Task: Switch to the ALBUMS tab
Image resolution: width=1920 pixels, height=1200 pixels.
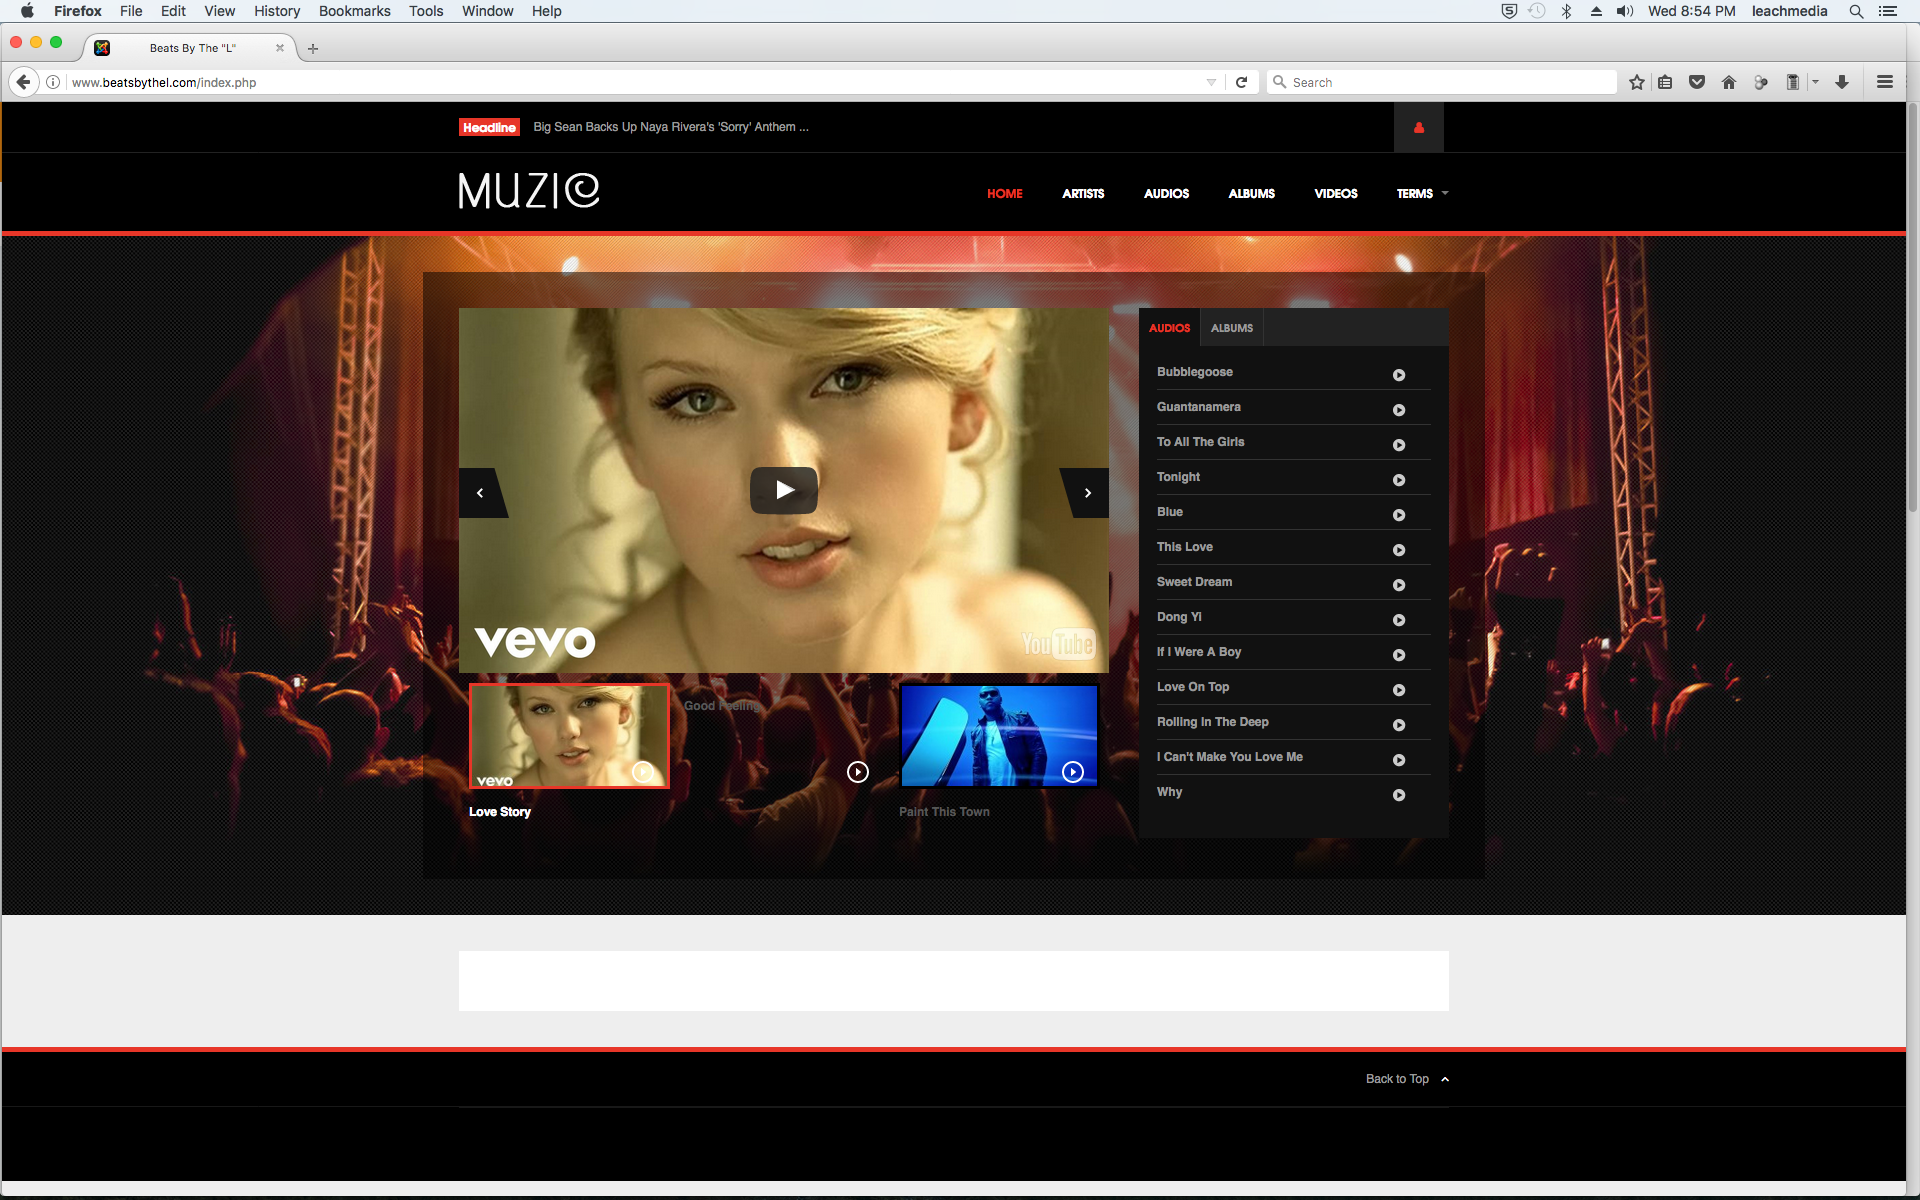Action: [x=1231, y=328]
